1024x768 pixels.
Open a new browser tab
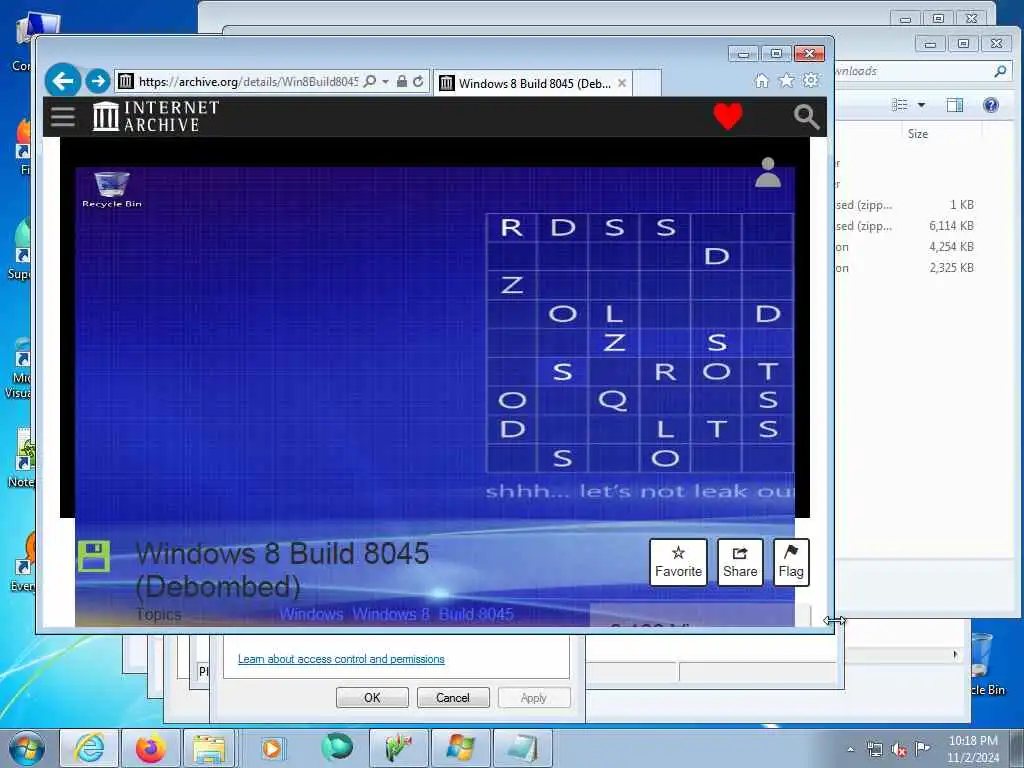(647, 83)
